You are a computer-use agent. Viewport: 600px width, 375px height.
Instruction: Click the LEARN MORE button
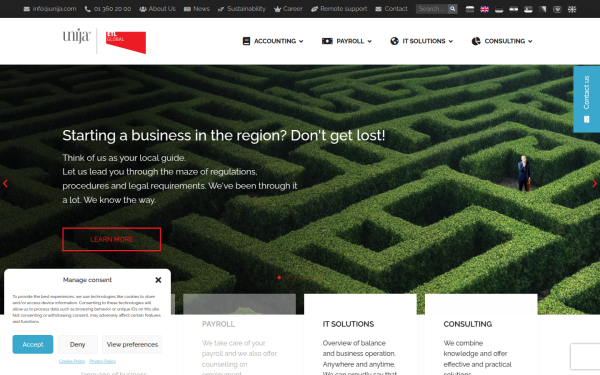pos(111,240)
